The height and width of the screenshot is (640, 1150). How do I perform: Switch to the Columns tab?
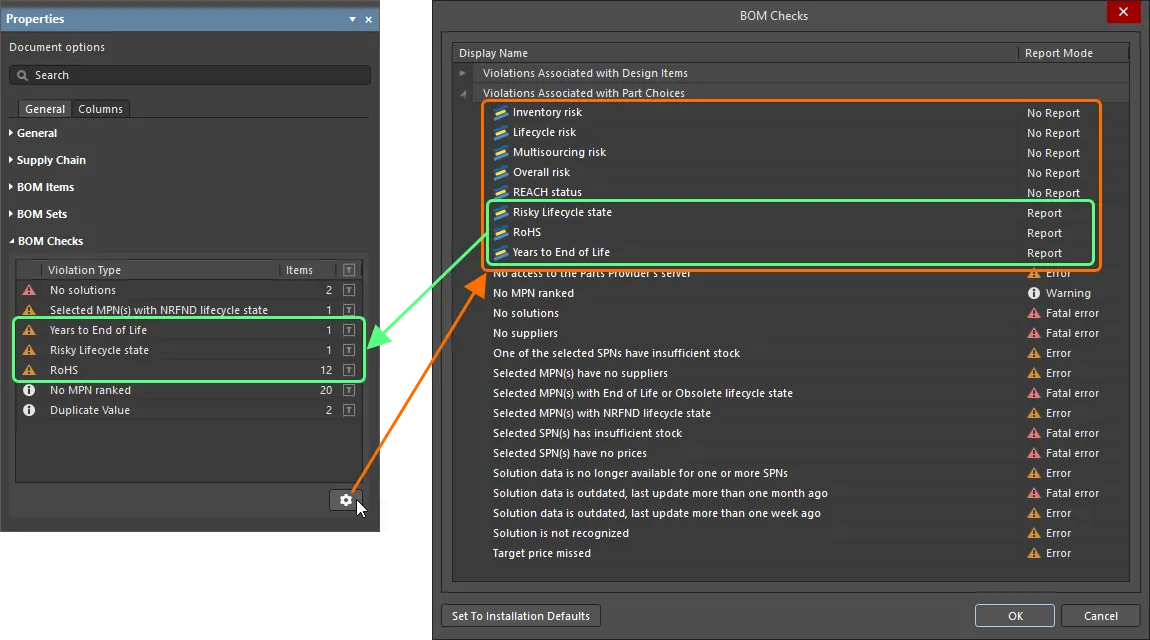pos(100,109)
